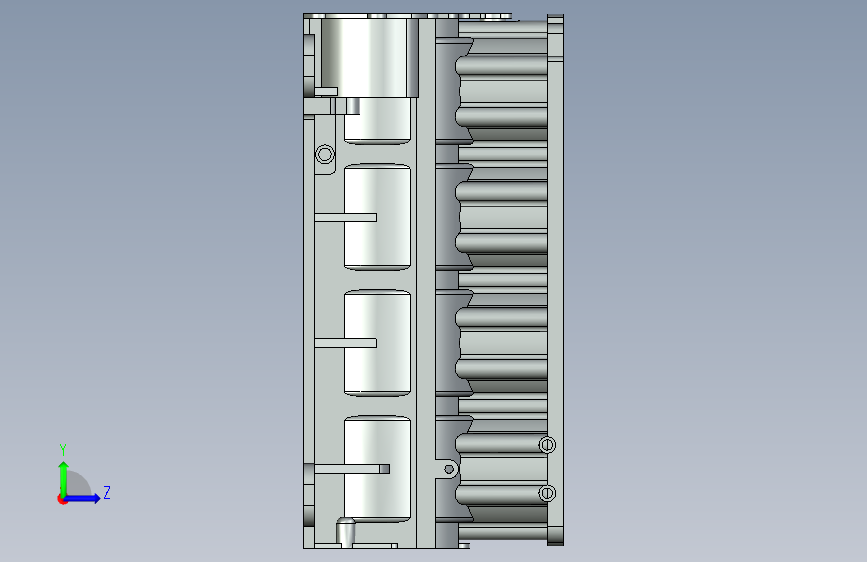This screenshot has height=562, width=867.
Task: Click the green Y axis arrow of the triad
Action: pos(63,478)
